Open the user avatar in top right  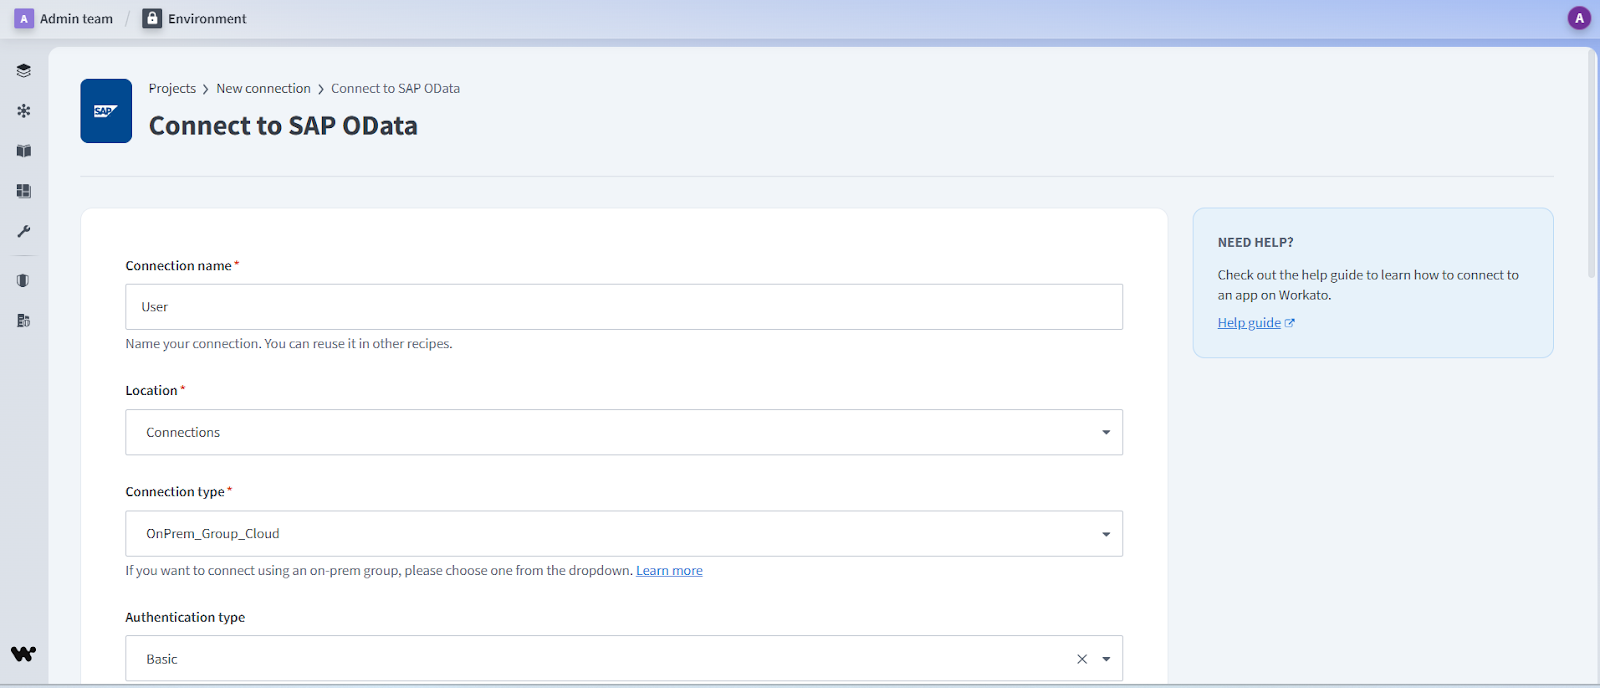[x=1579, y=18]
